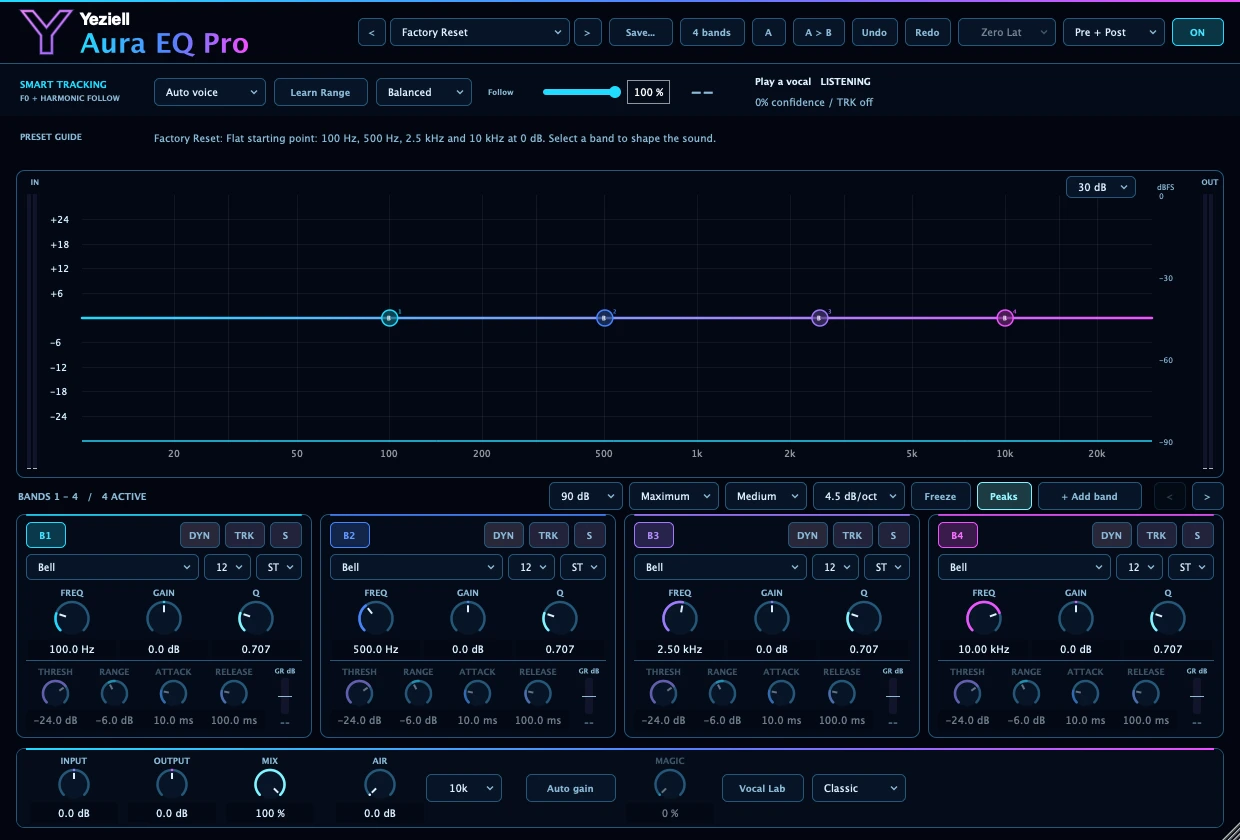Viewport: 1240px width, 840px height.
Task: Open the Factory Reset preset dropdown
Action: coord(480,32)
